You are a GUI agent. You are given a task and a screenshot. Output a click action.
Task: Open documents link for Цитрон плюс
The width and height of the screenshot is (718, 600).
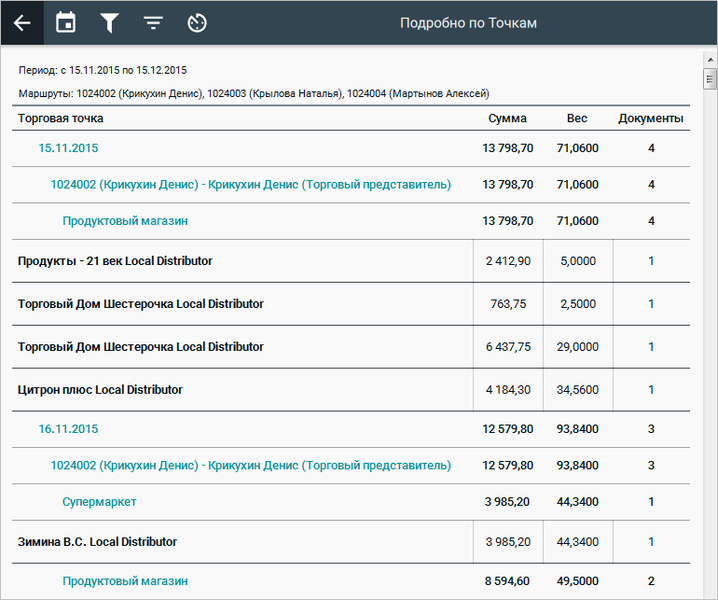651,390
